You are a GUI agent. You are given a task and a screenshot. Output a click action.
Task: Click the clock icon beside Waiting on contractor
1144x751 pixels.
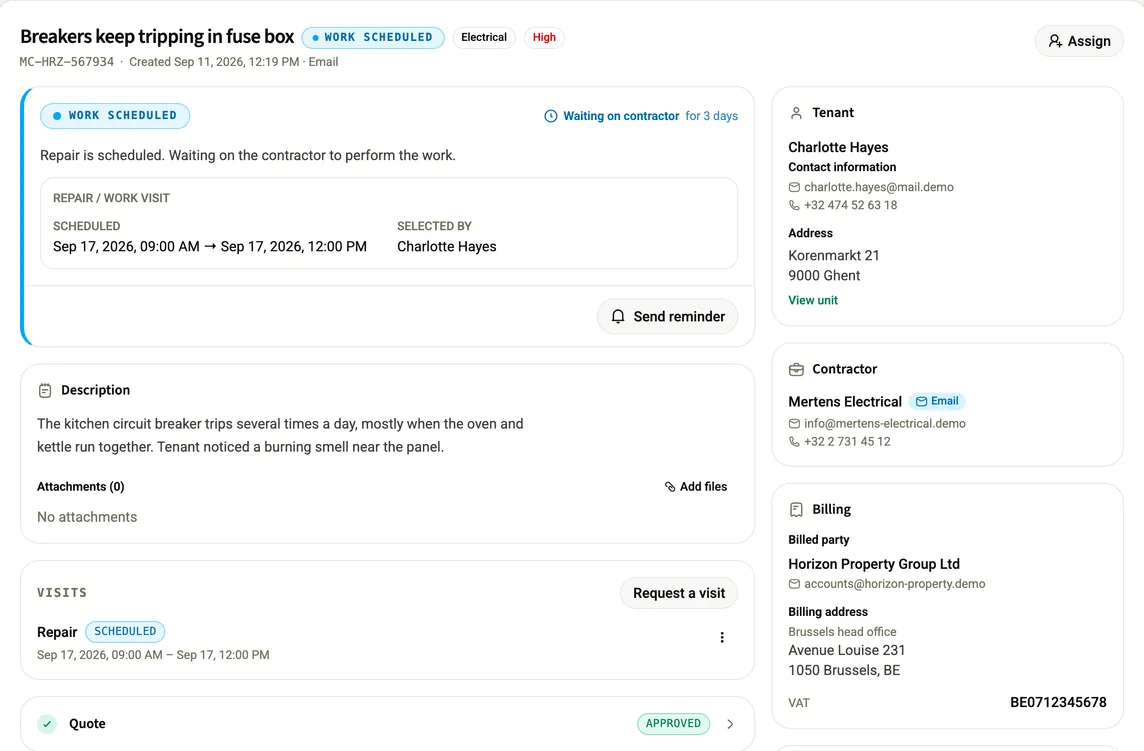coord(551,116)
